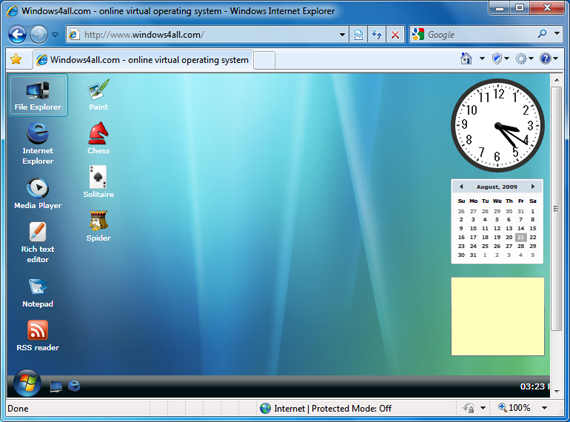Click the Help question mark icon
570x422 pixels.
click(x=546, y=58)
